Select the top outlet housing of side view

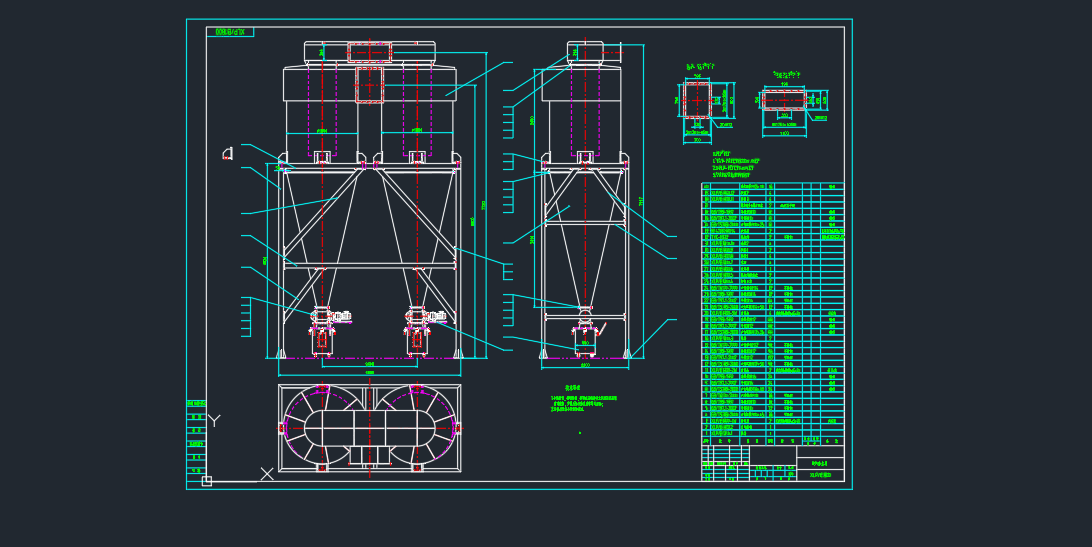(x=585, y=53)
